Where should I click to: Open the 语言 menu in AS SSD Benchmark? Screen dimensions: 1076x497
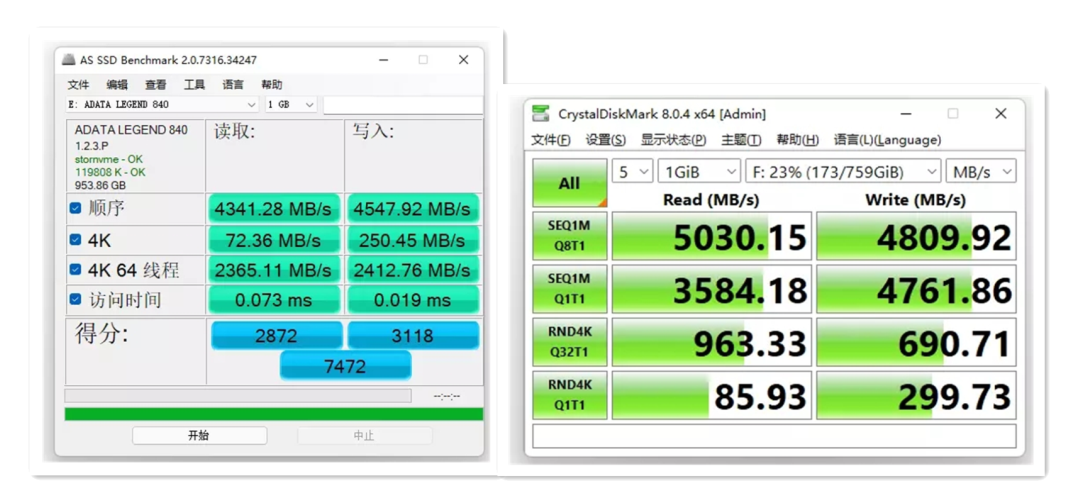[x=233, y=84]
